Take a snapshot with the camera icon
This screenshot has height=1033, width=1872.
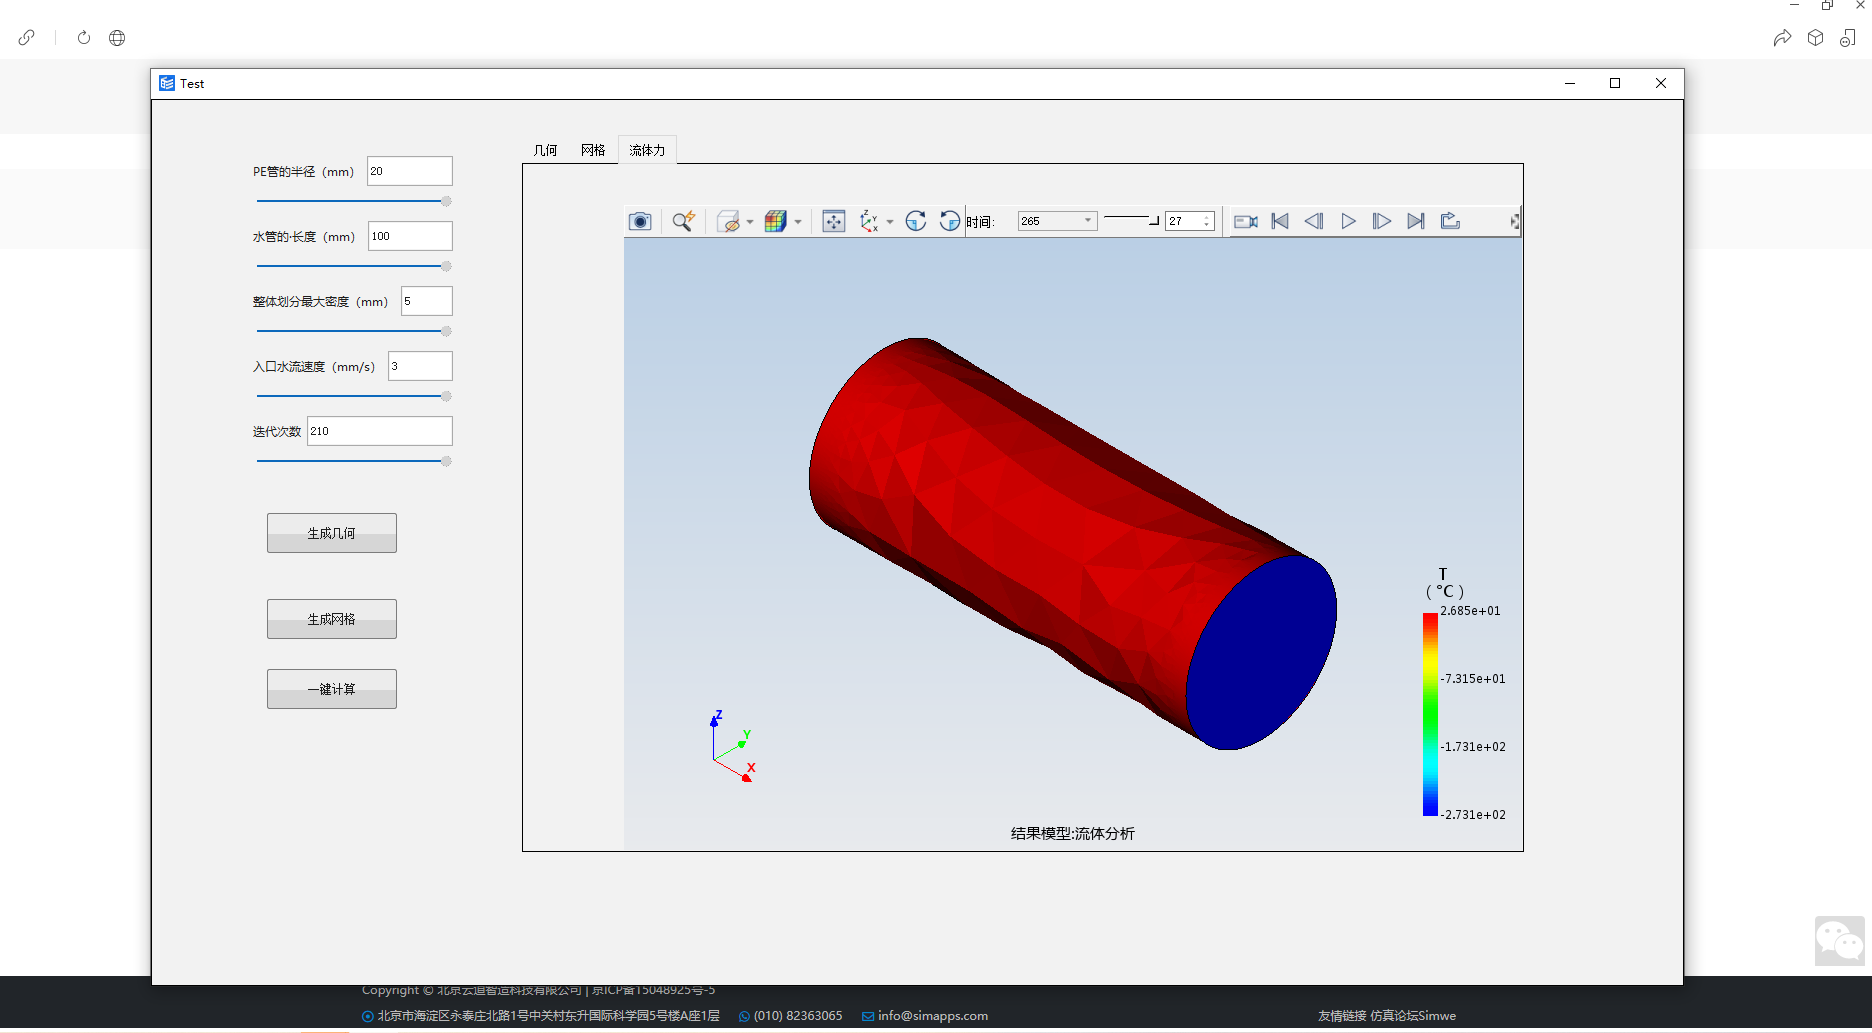[x=640, y=221]
